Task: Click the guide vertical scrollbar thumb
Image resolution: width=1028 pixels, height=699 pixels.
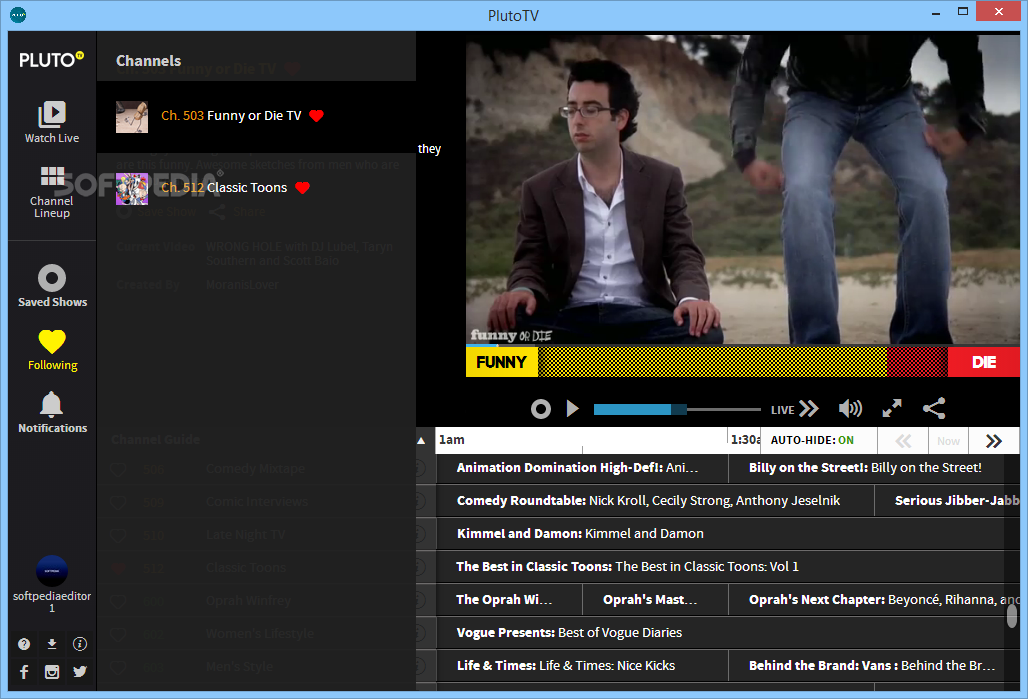Action: pyautogui.click(x=1012, y=616)
